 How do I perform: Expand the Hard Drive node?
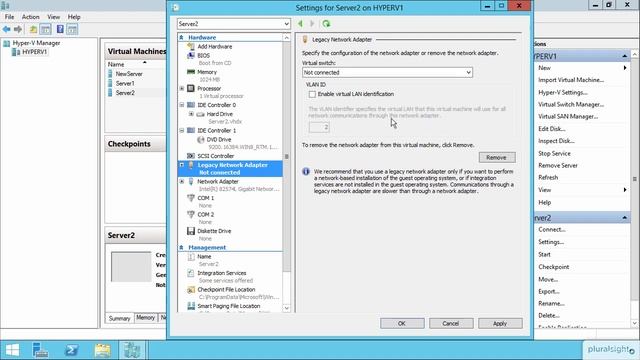(191, 114)
